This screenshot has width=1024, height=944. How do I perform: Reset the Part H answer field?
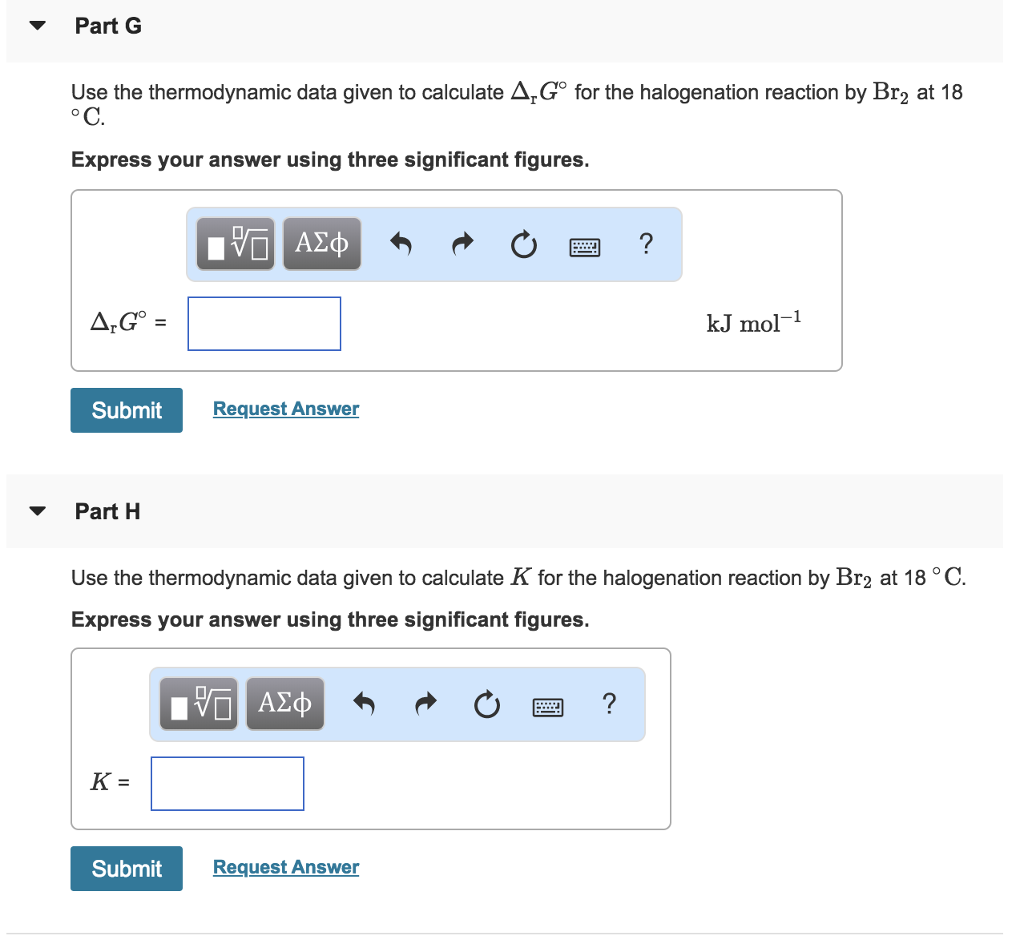point(486,704)
